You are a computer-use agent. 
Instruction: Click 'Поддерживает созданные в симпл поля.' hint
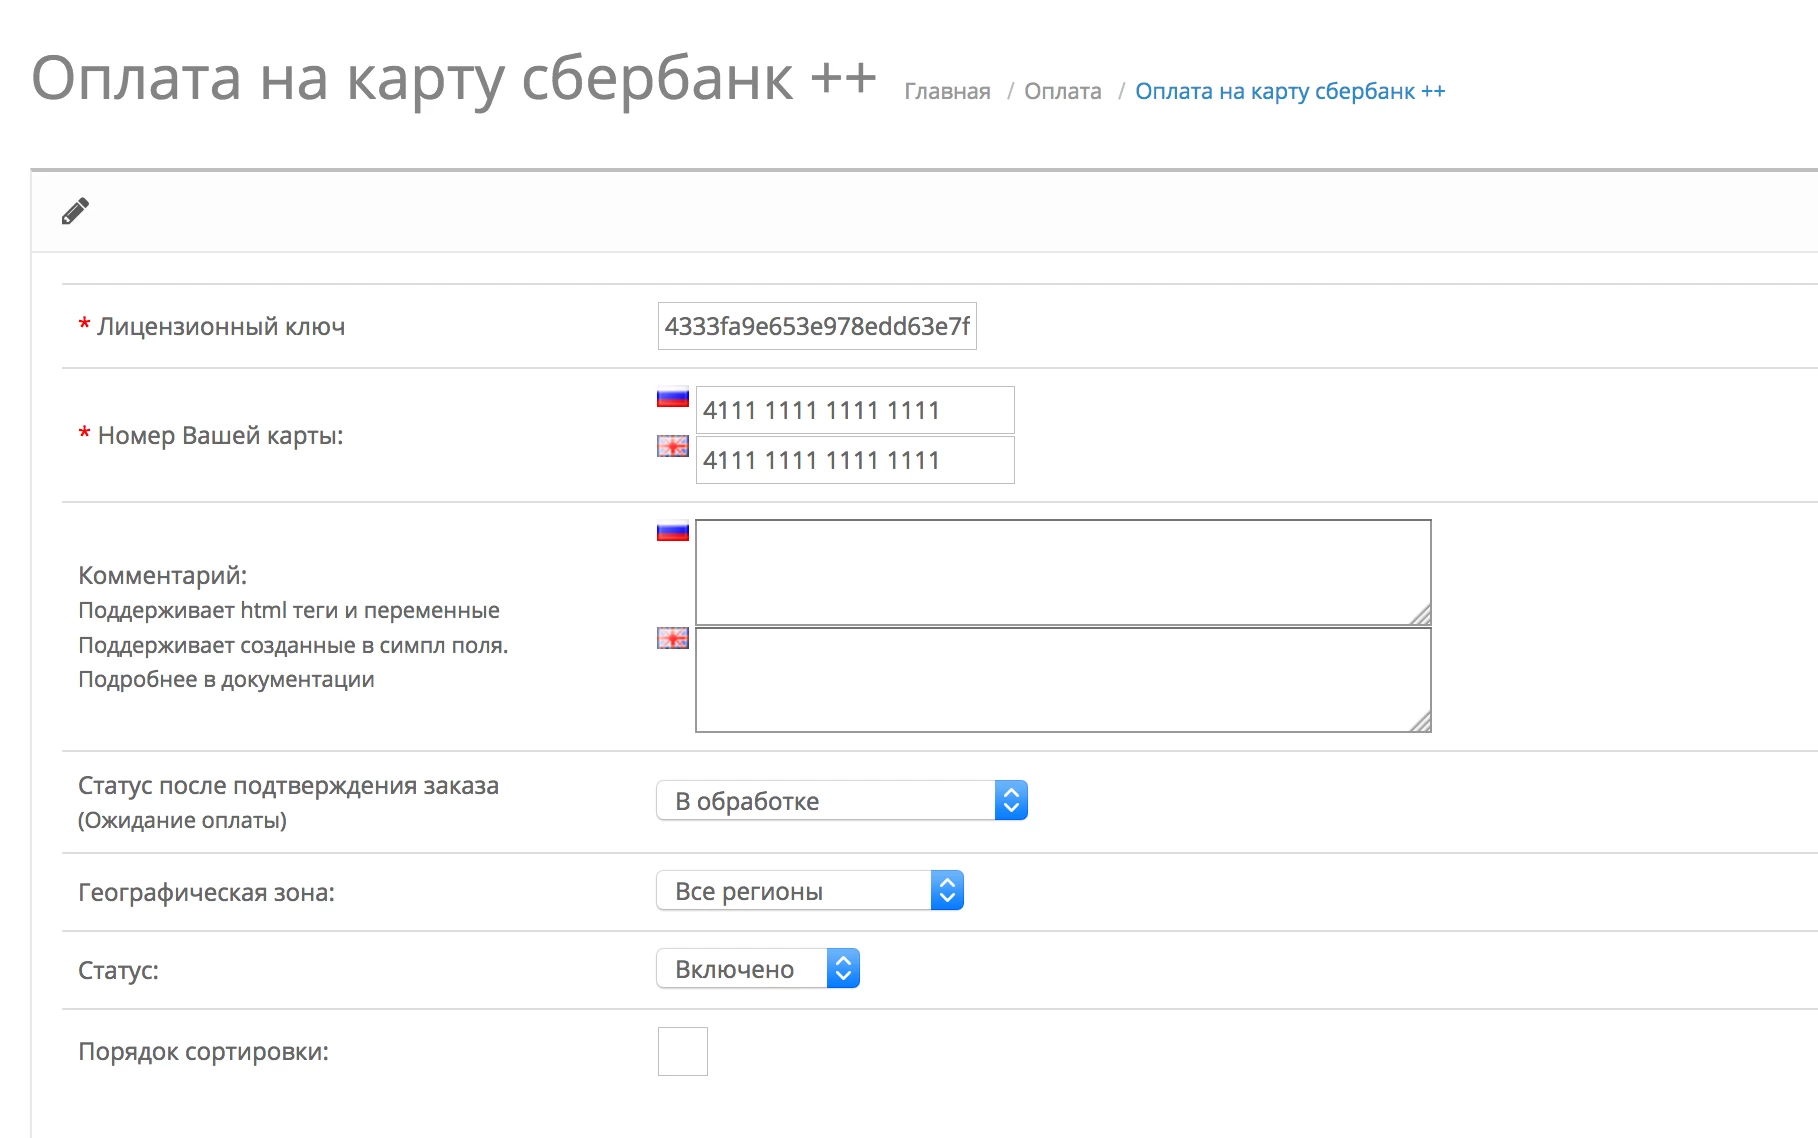pos(293,645)
